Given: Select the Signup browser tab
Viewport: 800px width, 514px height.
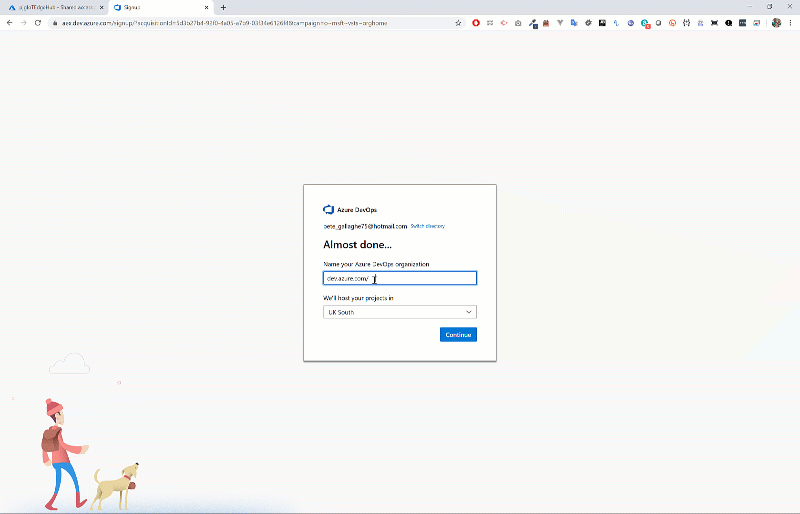Looking at the screenshot, I should coord(161,8).
